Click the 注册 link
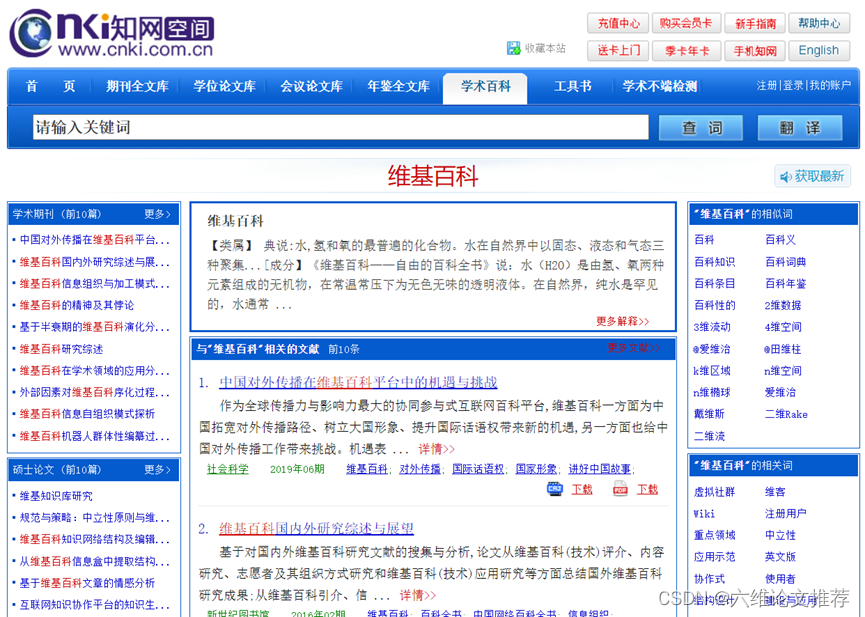Screen dimensions: 865x617 [766, 86]
